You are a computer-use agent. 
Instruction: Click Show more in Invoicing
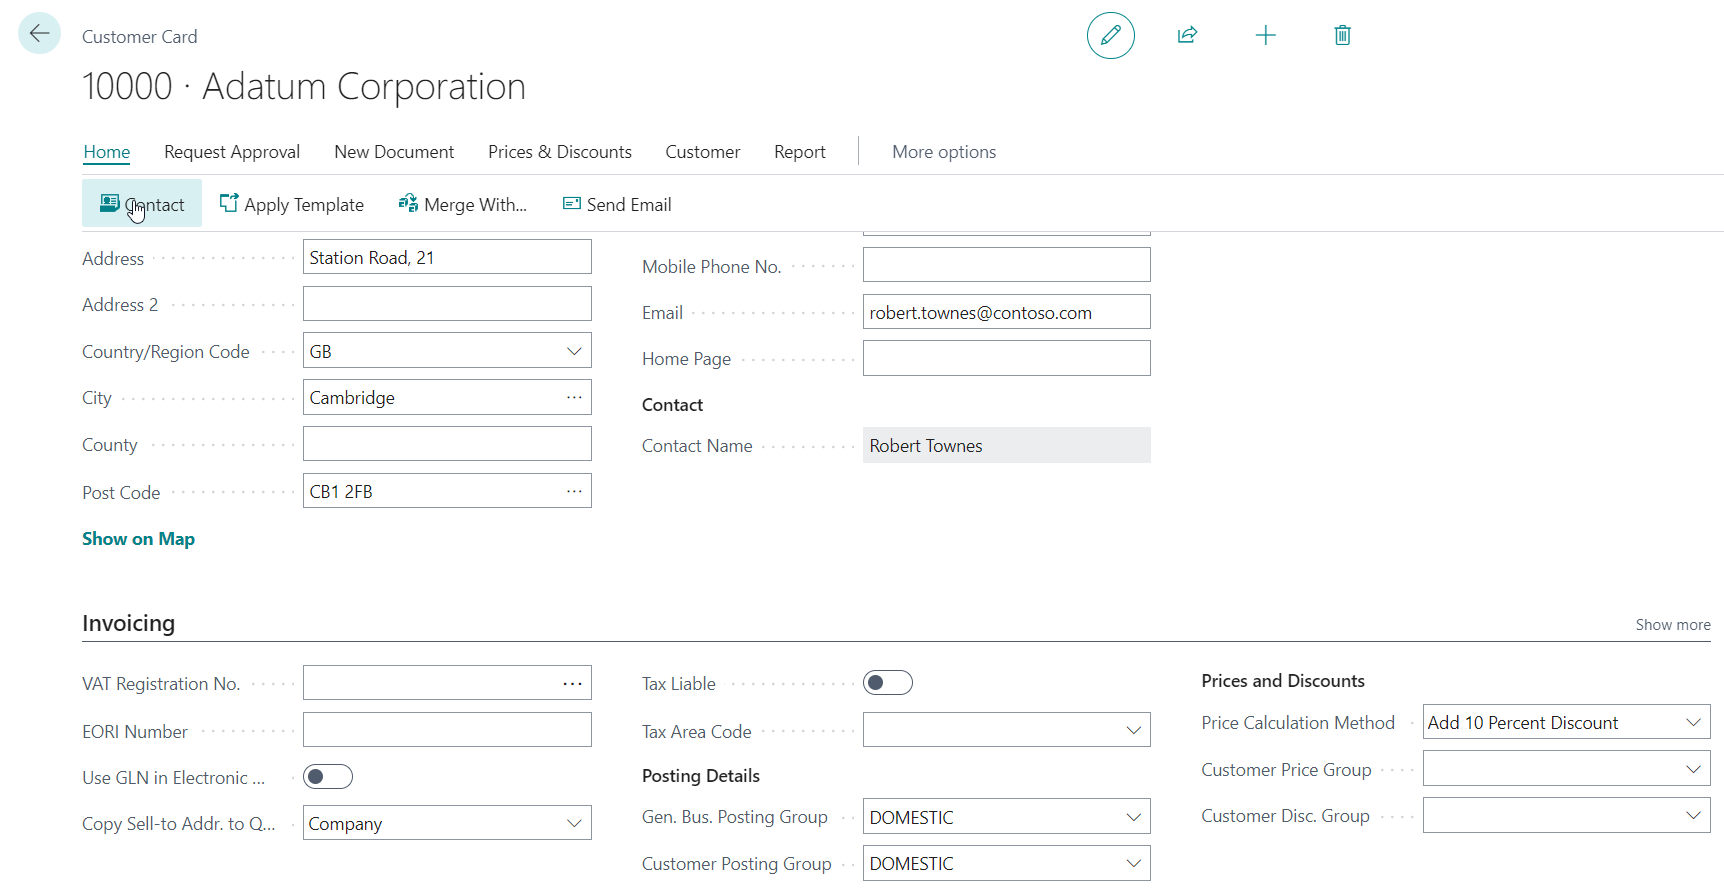click(1673, 625)
